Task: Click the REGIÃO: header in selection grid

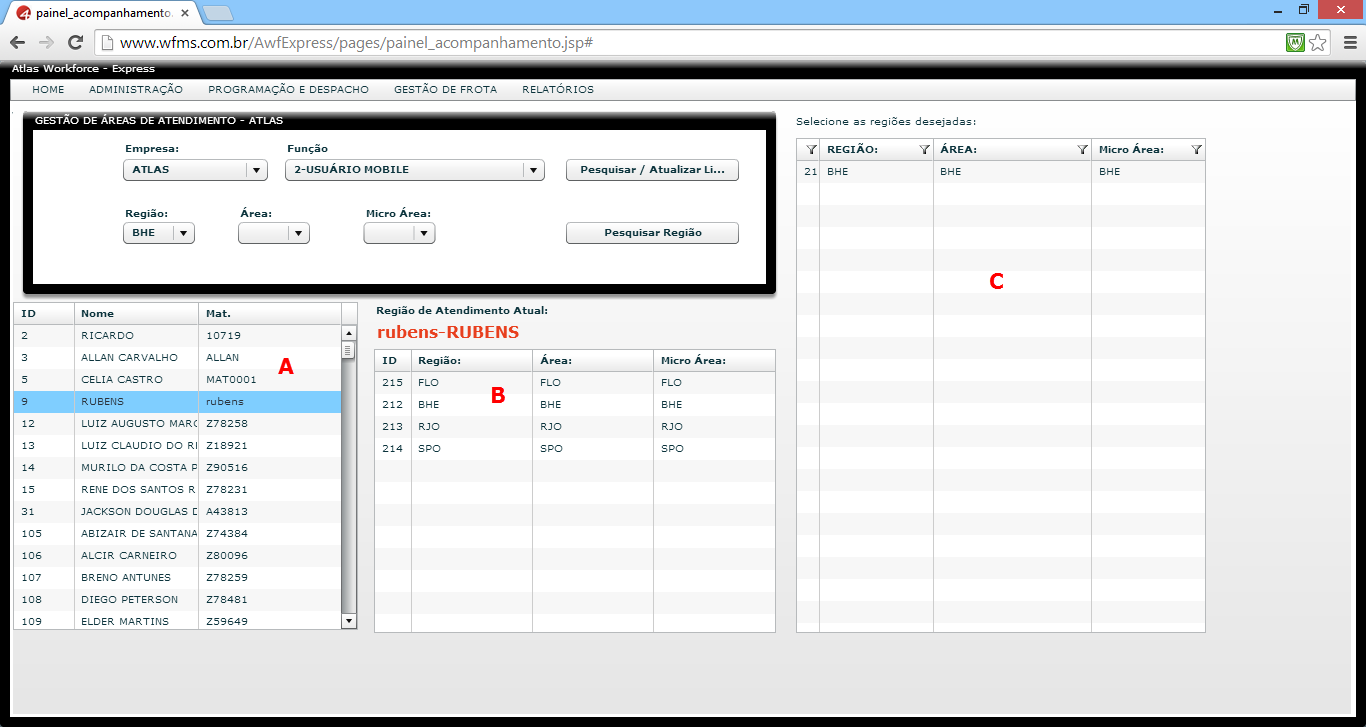Action: pos(876,150)
